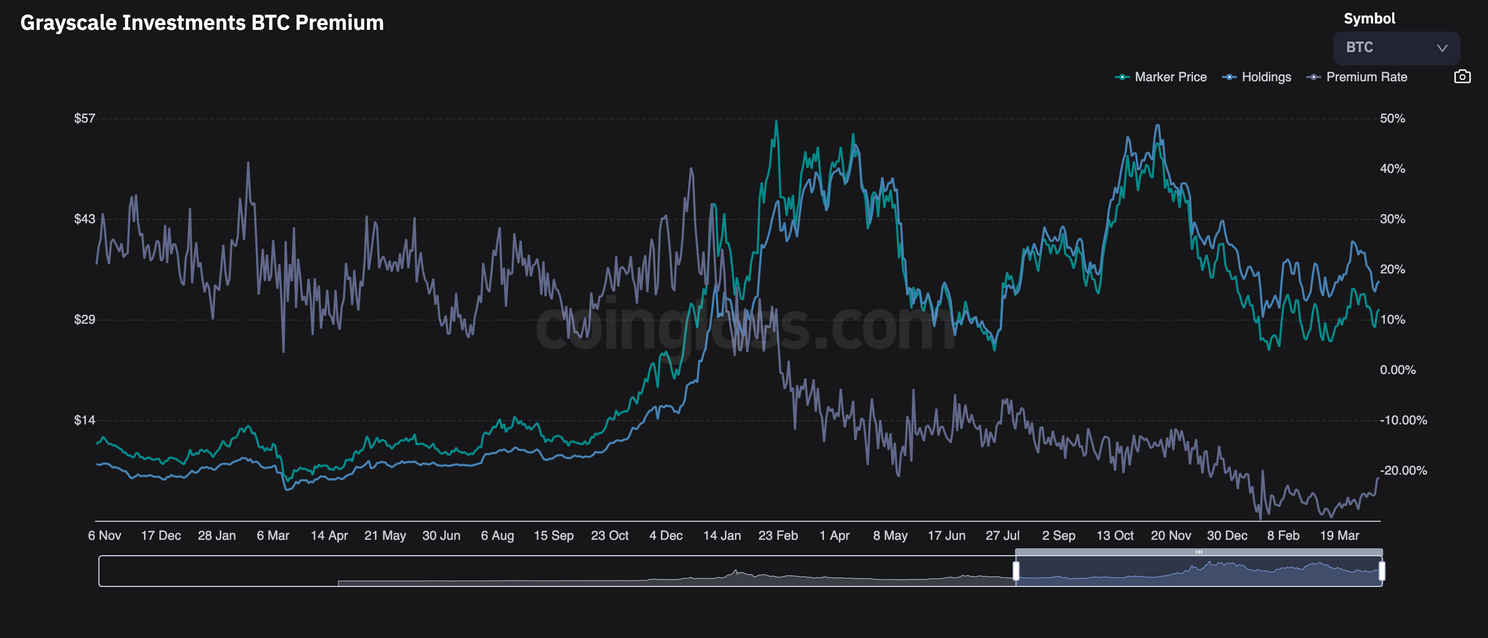Click the '-20.00%' right axis label
Viewport: 1488px width, 638px height.
point(1404,470)
